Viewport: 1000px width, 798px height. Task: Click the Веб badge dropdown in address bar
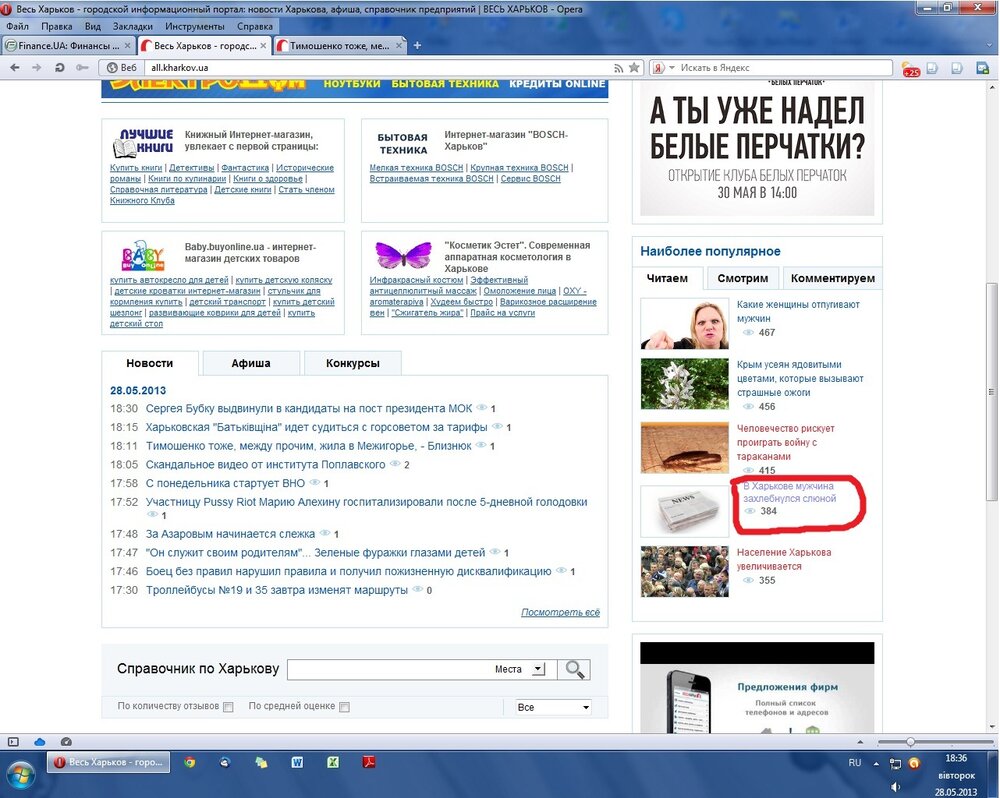(x=121, y=68)
